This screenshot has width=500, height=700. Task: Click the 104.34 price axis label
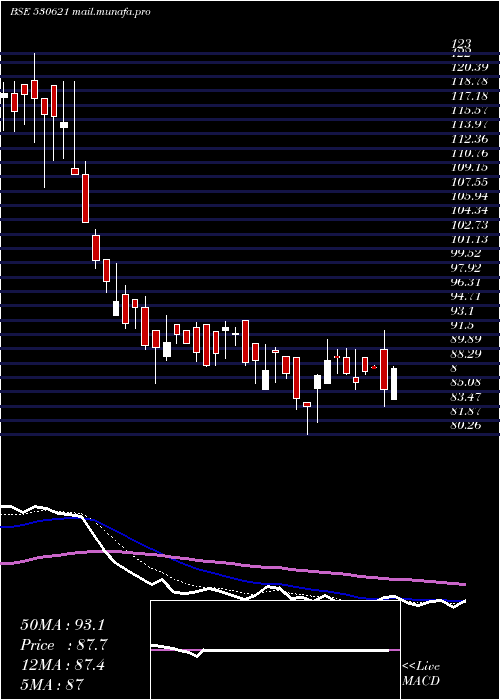click(470, 210)
